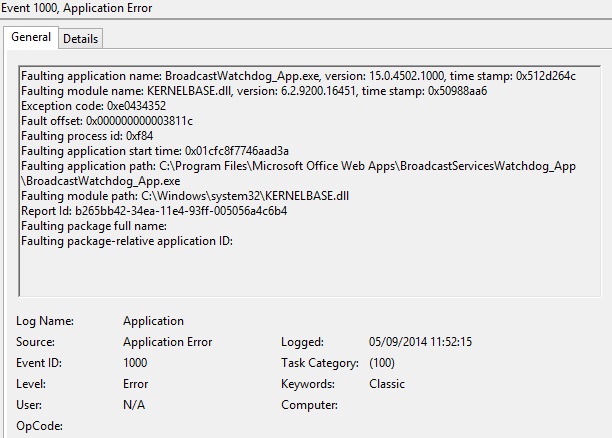
Task: Click the Keywords value 'Classic'
Action: coord(387,384)
